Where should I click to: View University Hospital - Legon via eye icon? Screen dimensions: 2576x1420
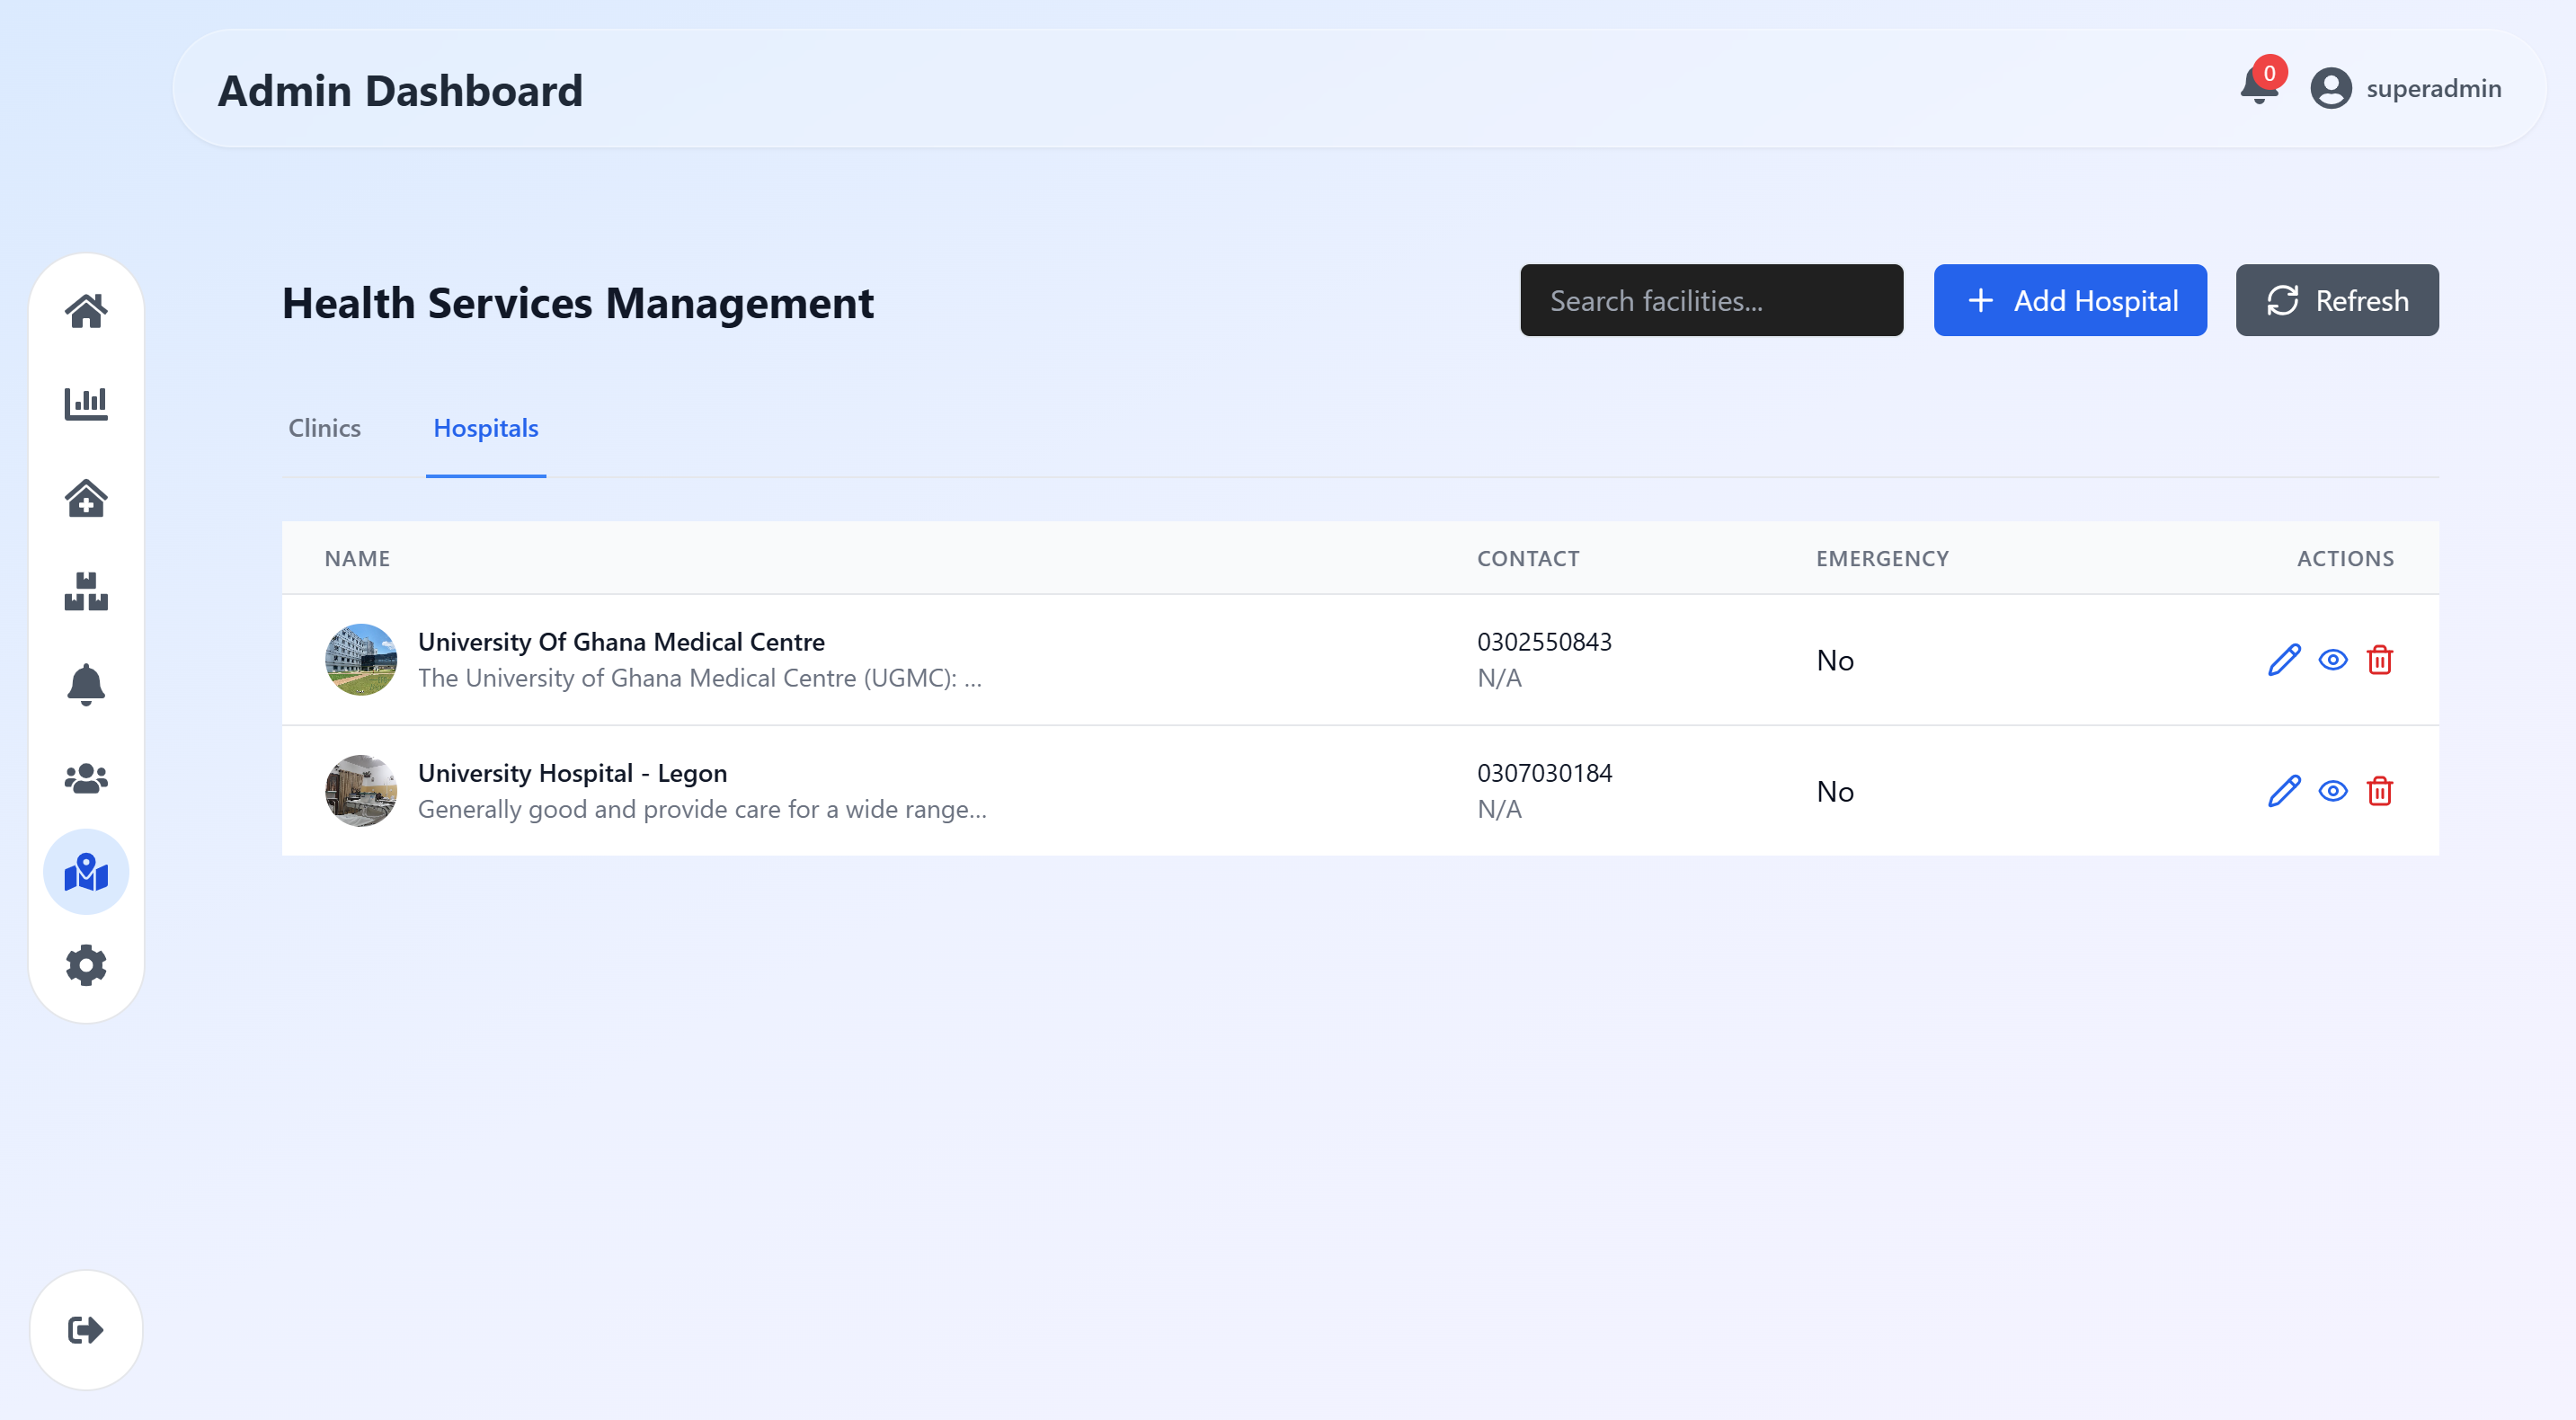2332,791
